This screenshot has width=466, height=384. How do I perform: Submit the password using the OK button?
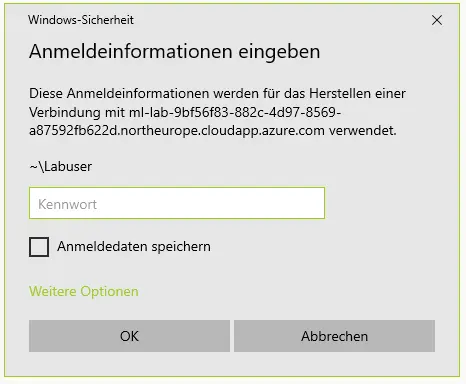tap(129, 336)
